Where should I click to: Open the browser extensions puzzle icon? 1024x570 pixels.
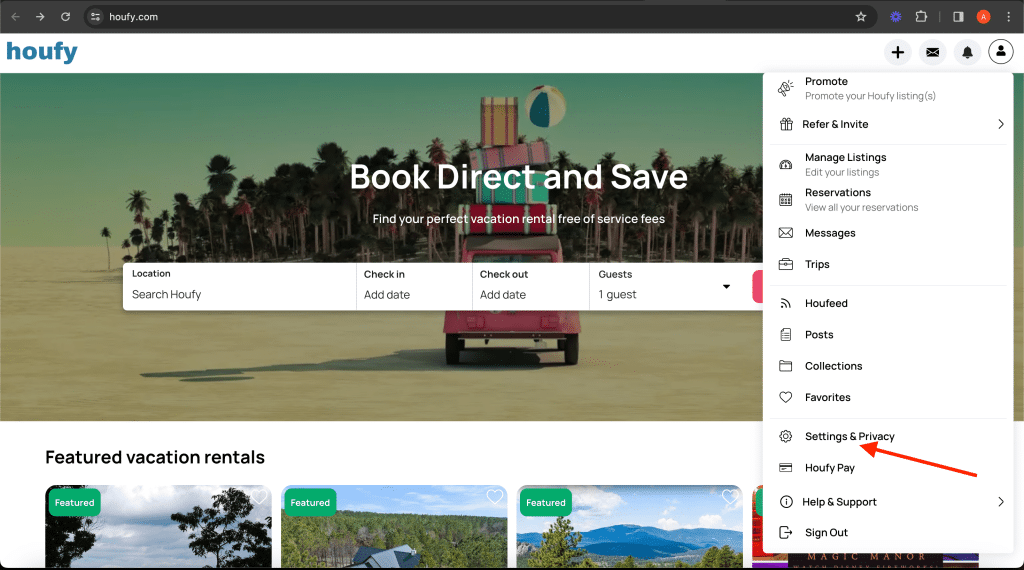pos(921,16)
